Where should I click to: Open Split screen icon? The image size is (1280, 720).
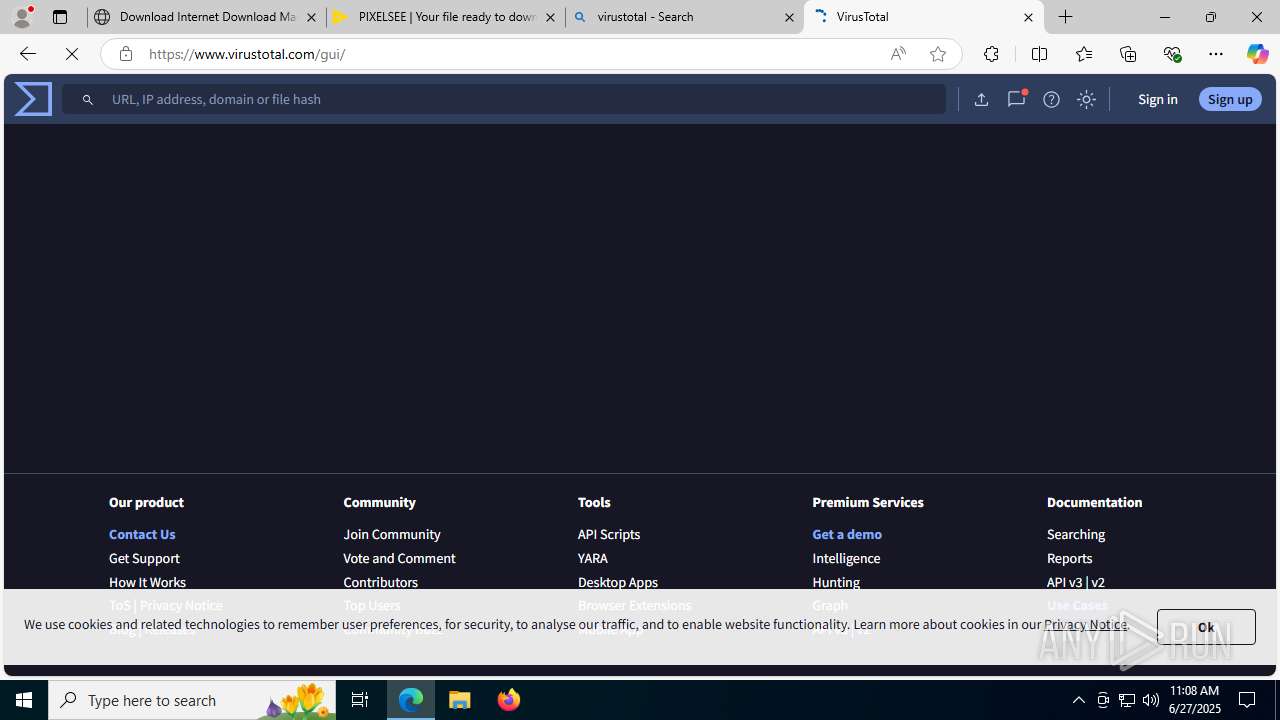1039,54
